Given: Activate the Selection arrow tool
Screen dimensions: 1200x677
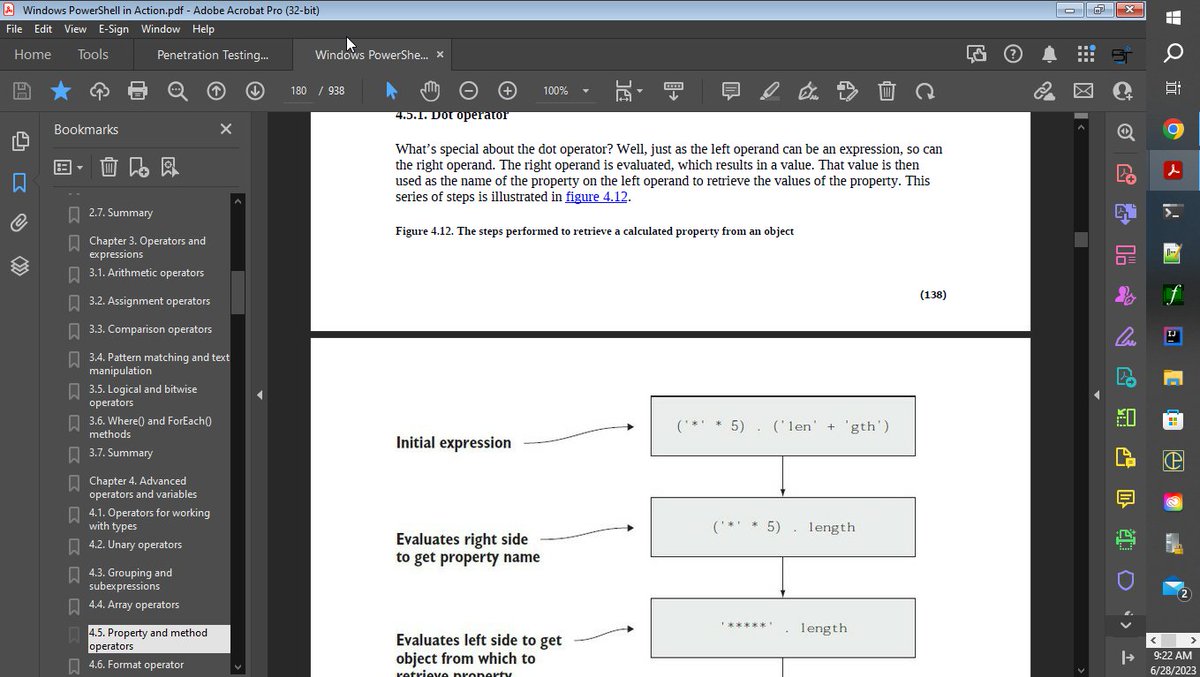Looking at the screenshot, I should tap(391, 91).
